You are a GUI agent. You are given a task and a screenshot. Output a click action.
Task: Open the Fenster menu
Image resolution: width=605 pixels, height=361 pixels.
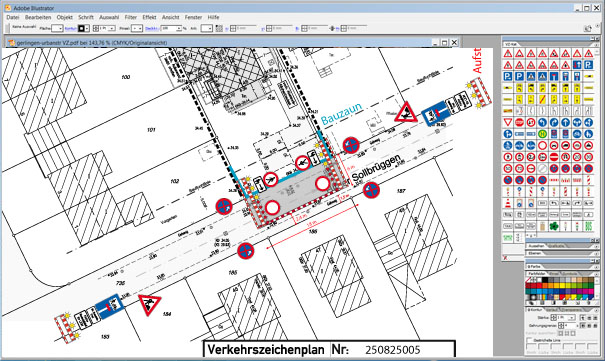point(193,17)
